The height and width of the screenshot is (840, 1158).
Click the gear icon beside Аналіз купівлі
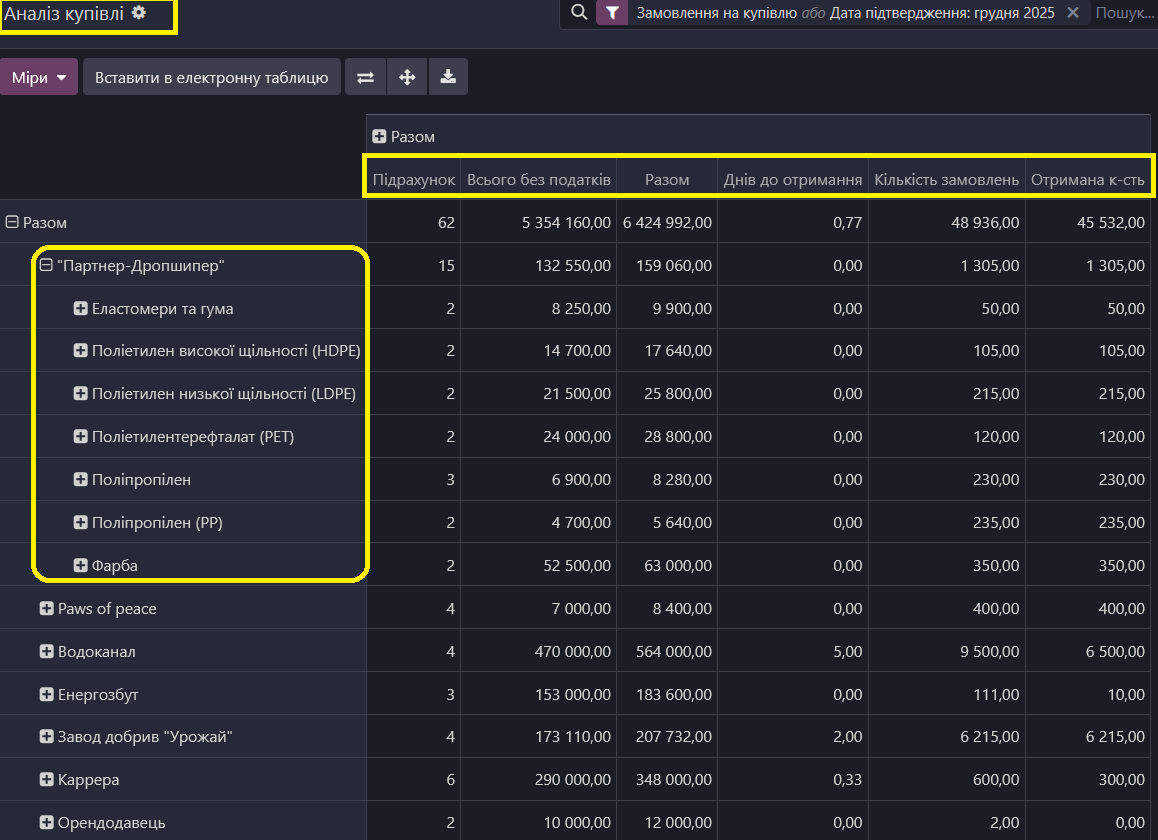click(139, 13)
